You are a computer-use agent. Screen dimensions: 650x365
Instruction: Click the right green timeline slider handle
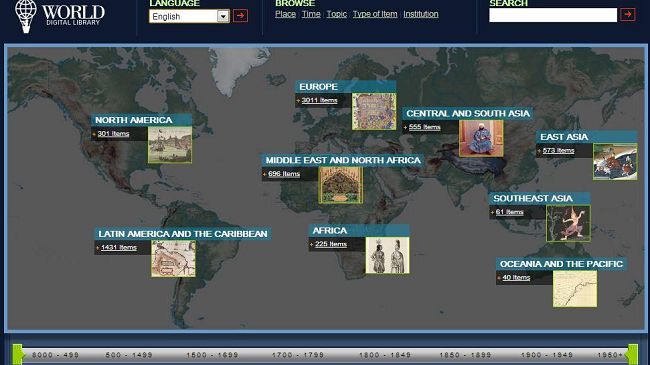(x=633, y=355)
